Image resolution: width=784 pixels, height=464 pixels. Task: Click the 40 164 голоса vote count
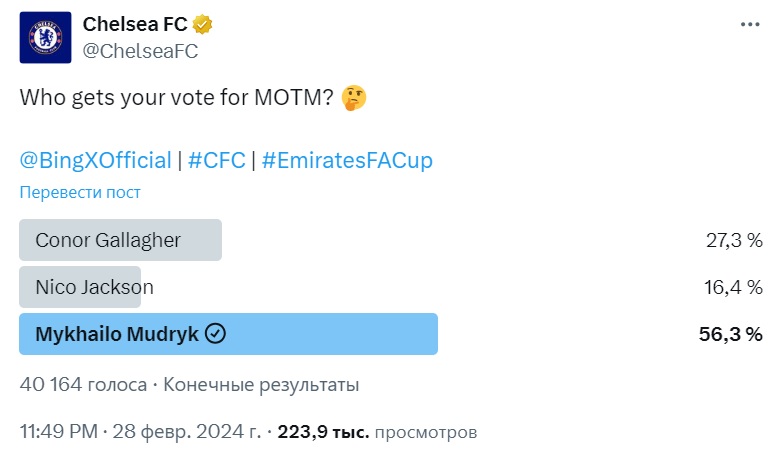click(84, 384)
